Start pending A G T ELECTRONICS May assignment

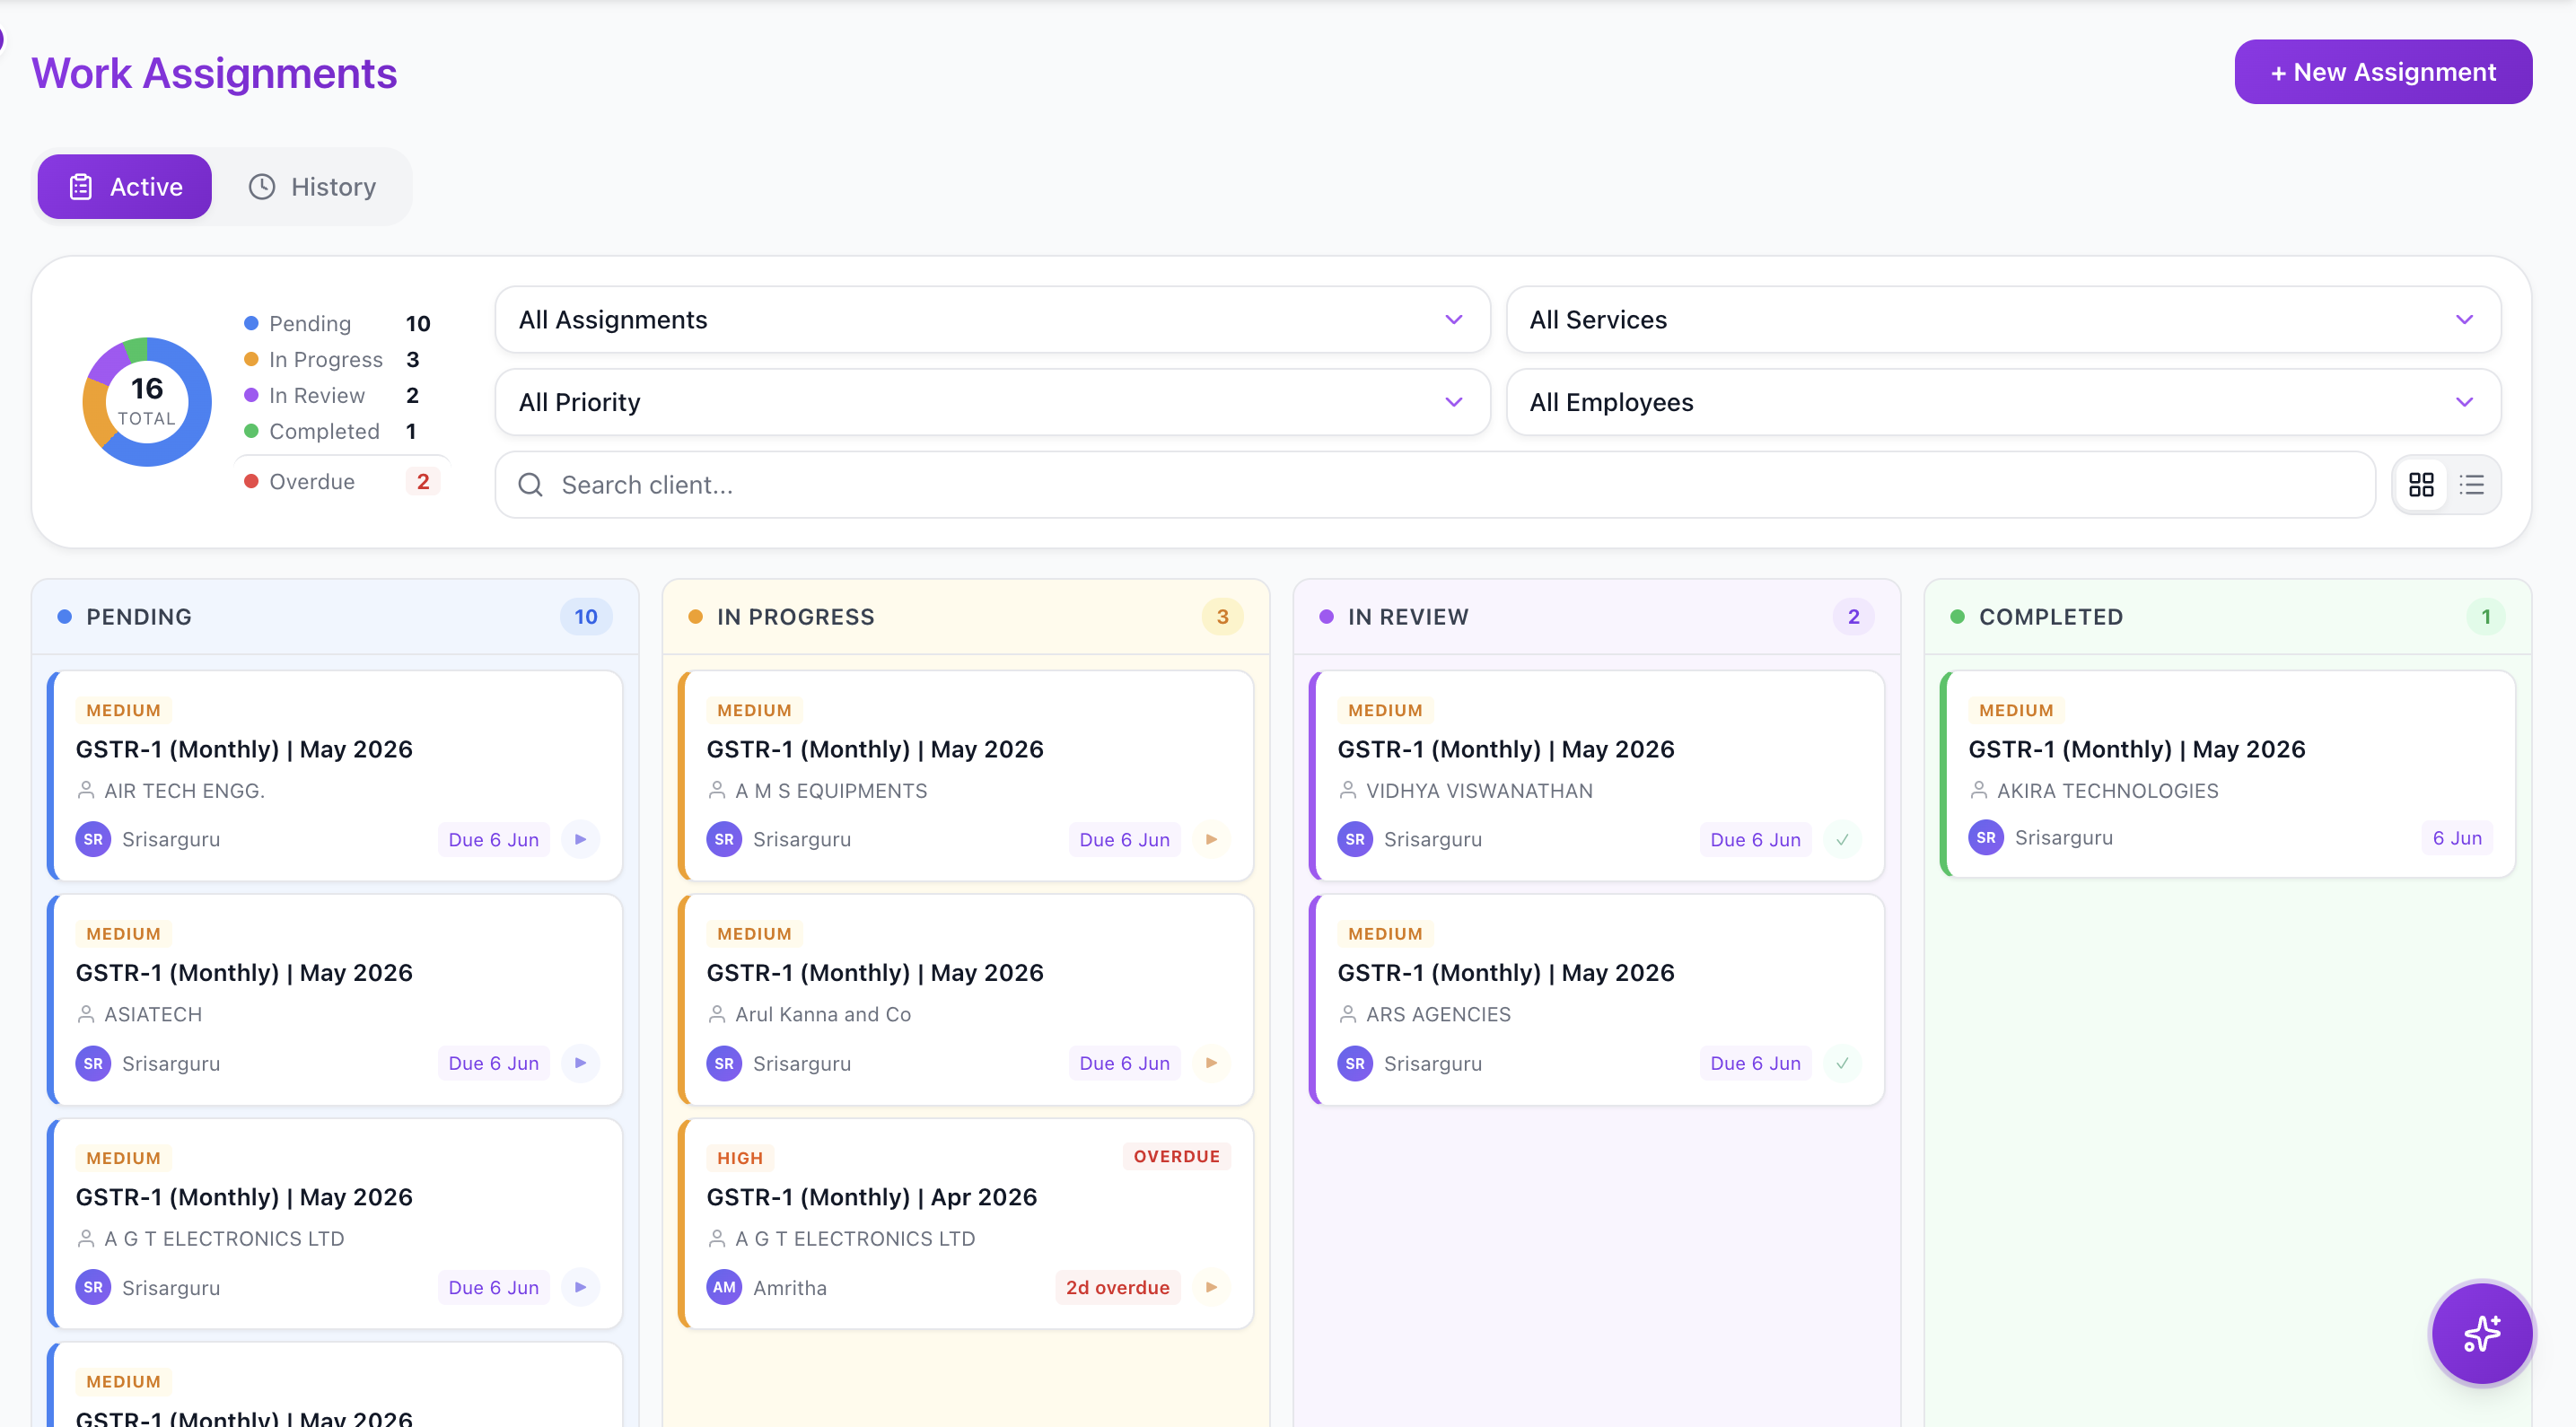click(580, 1287)
